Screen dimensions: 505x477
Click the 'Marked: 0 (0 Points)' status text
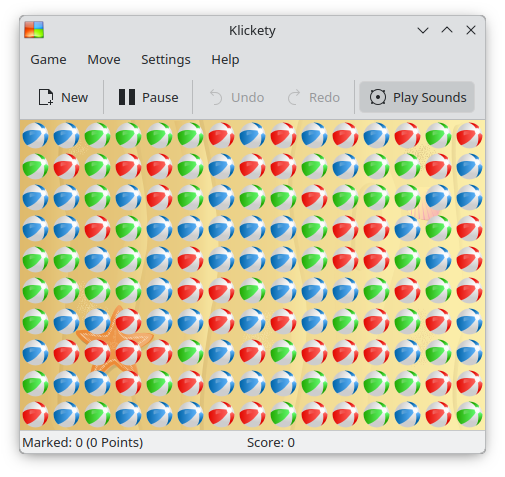tap(83, 442)
